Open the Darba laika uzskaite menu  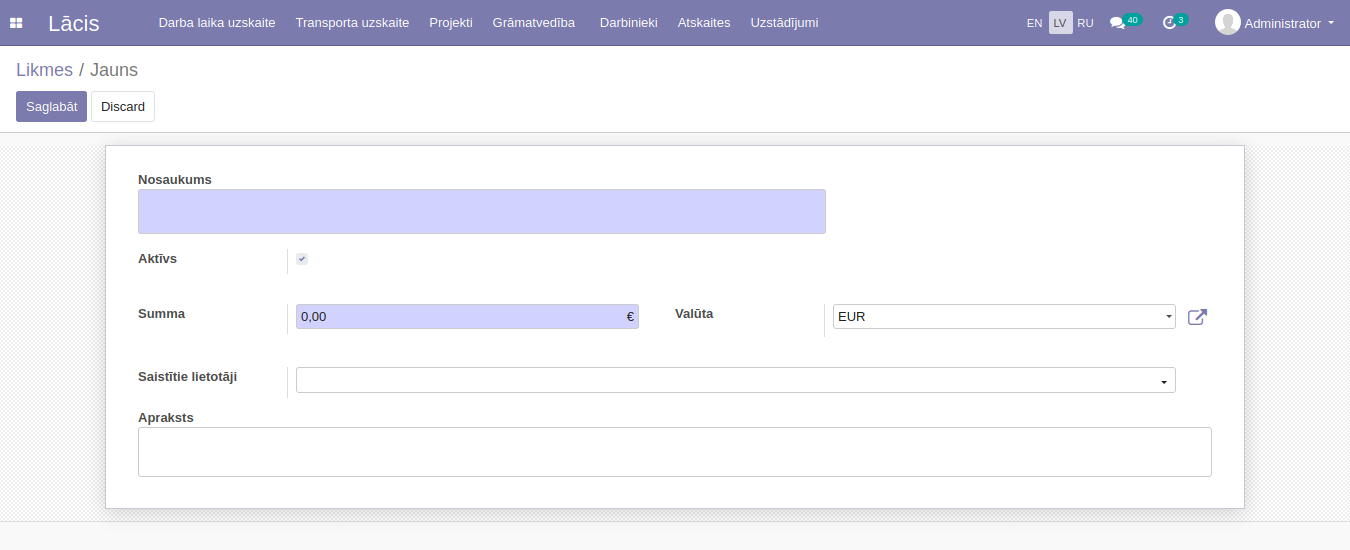(216, 23)
